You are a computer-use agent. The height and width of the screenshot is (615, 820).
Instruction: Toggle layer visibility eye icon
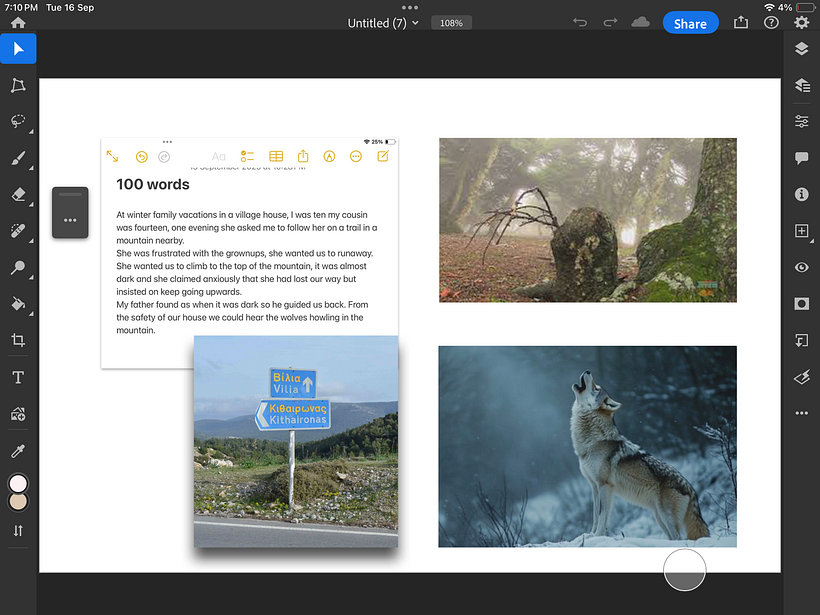click(801, 267)
